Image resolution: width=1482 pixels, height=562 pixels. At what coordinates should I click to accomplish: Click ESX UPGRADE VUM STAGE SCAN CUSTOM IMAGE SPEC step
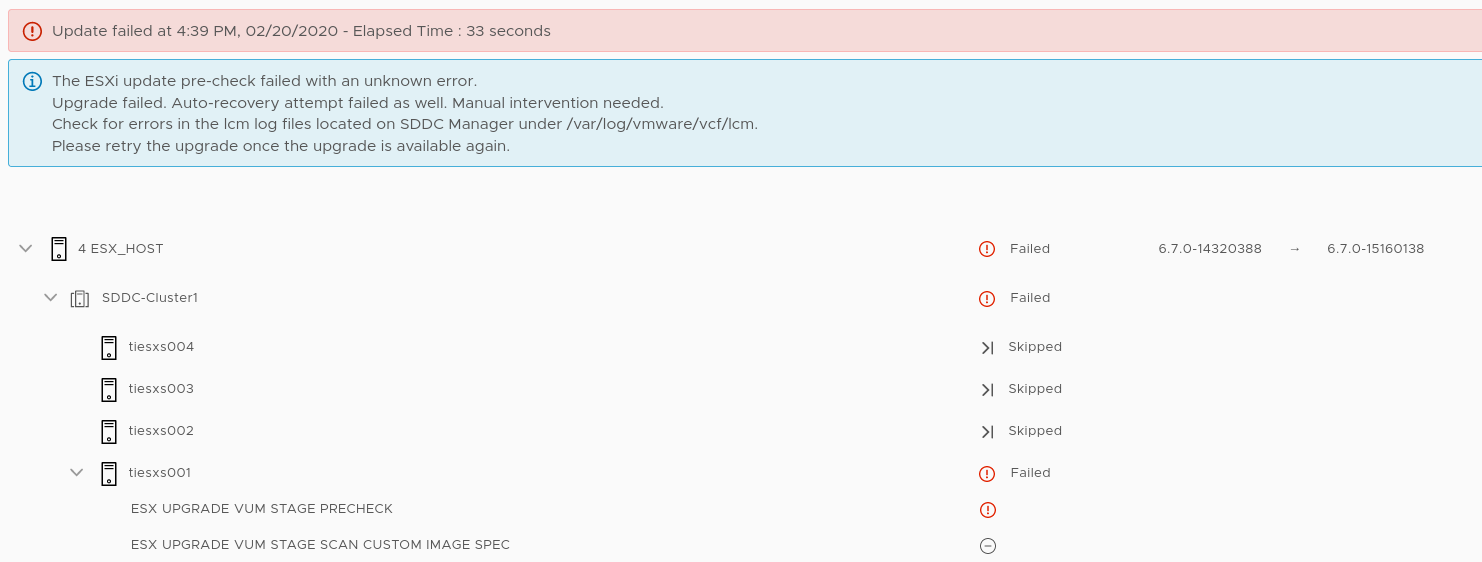coord(320,545)
